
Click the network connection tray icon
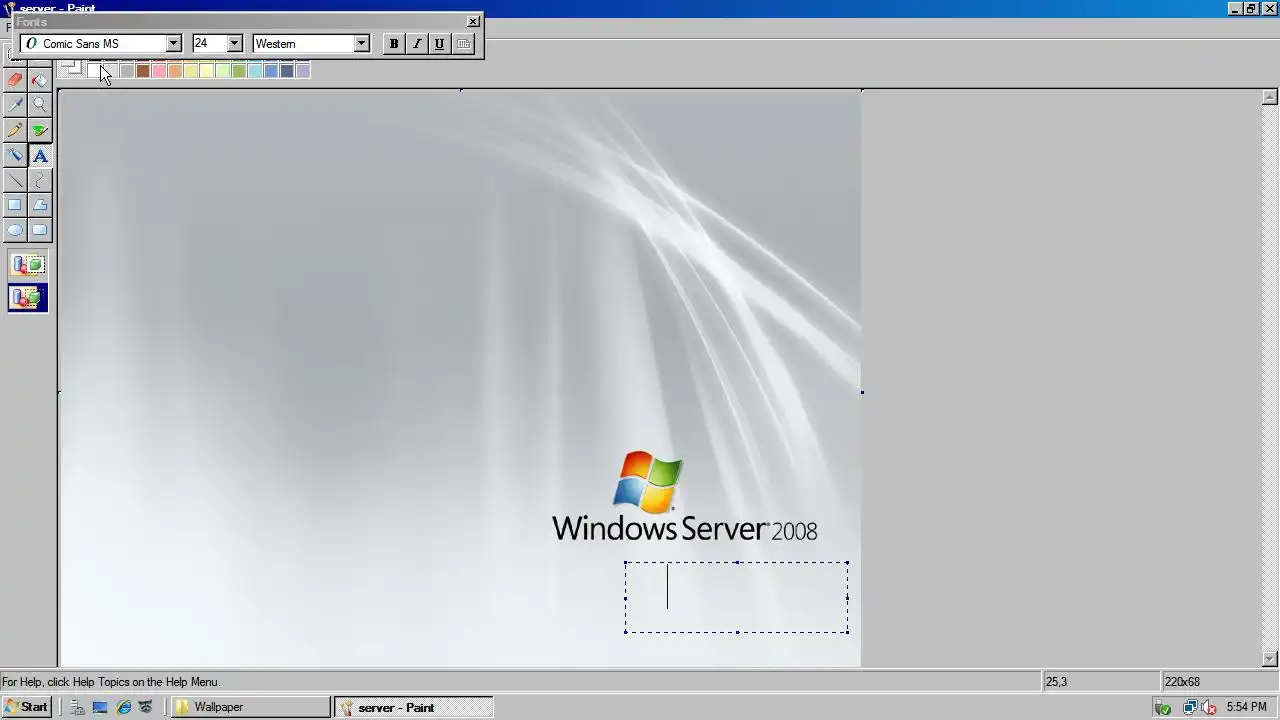(1190, 707)
